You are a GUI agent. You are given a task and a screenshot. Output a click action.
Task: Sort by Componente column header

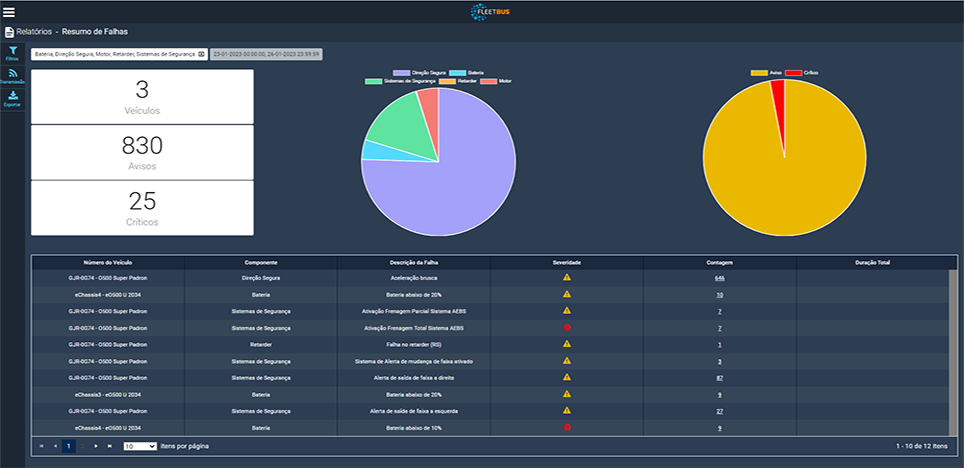[260, 262]
